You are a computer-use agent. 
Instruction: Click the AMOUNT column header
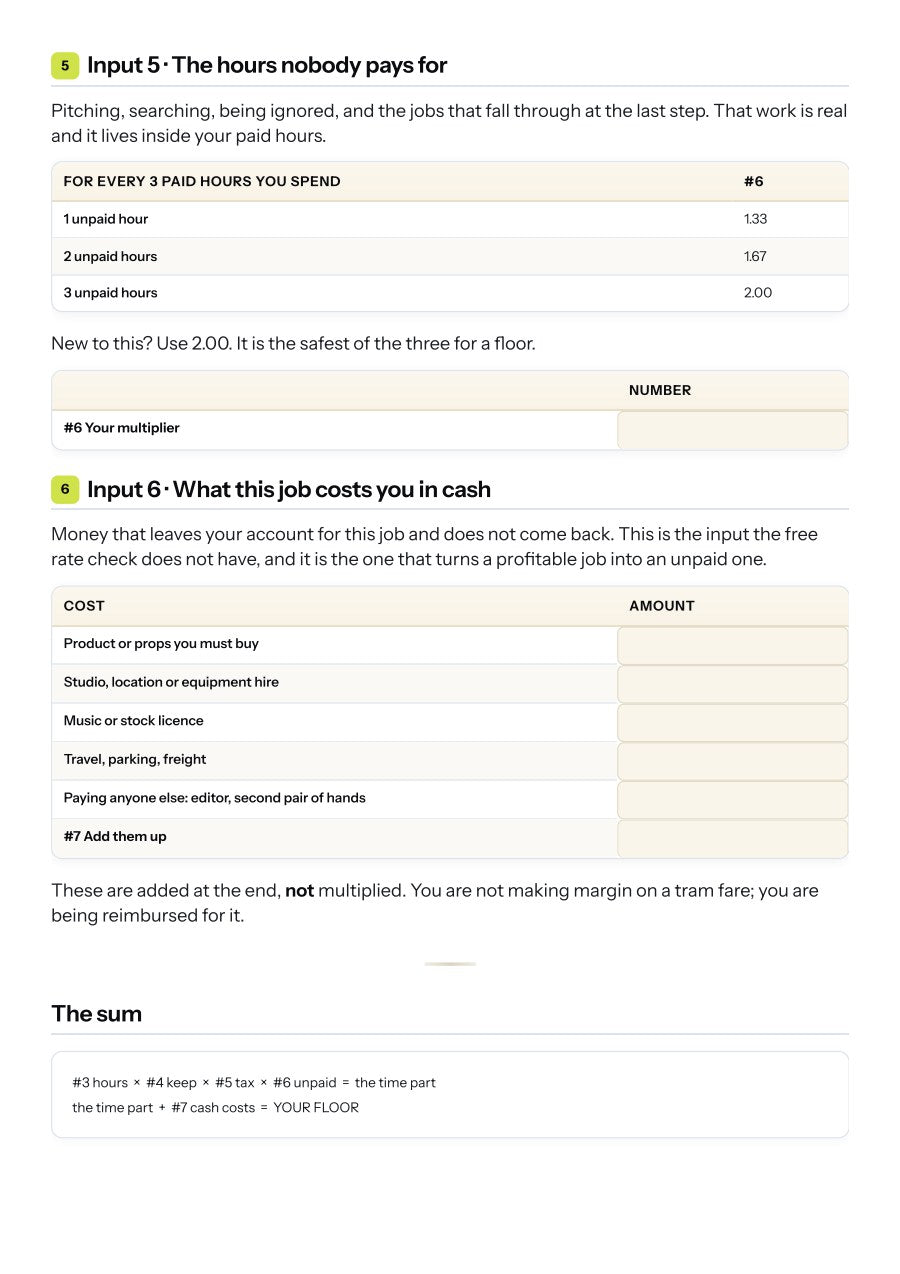point(662,606)
